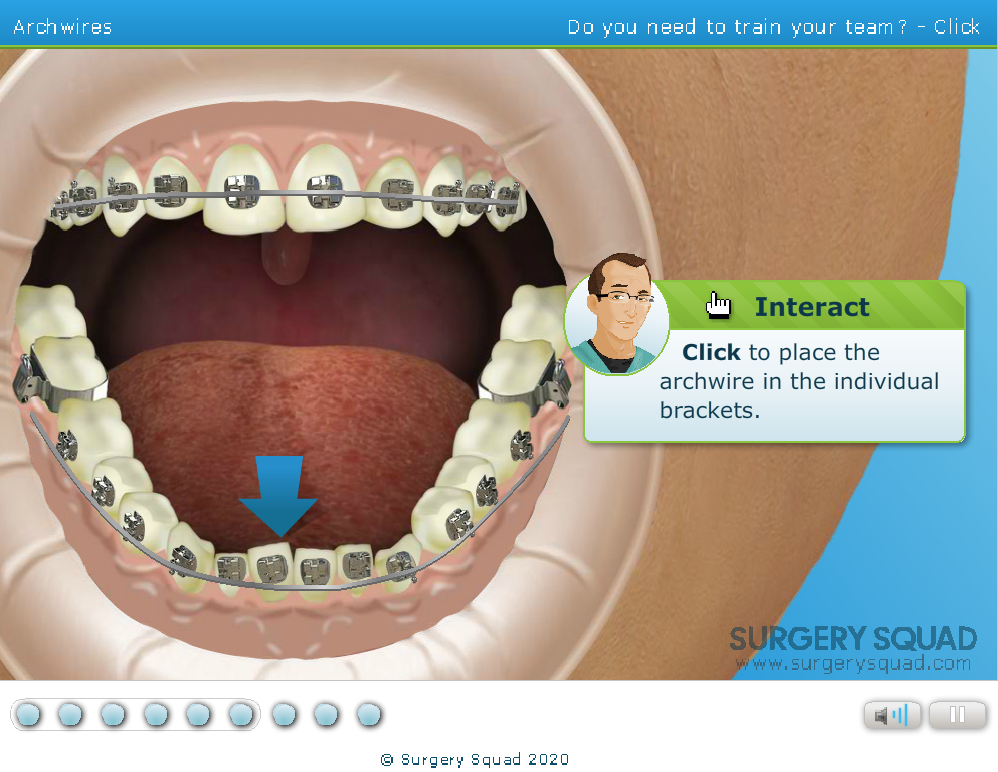The width and height of the screenshot is (998, 772).
Task: Jump to second progress step dot
Action: 70,714
